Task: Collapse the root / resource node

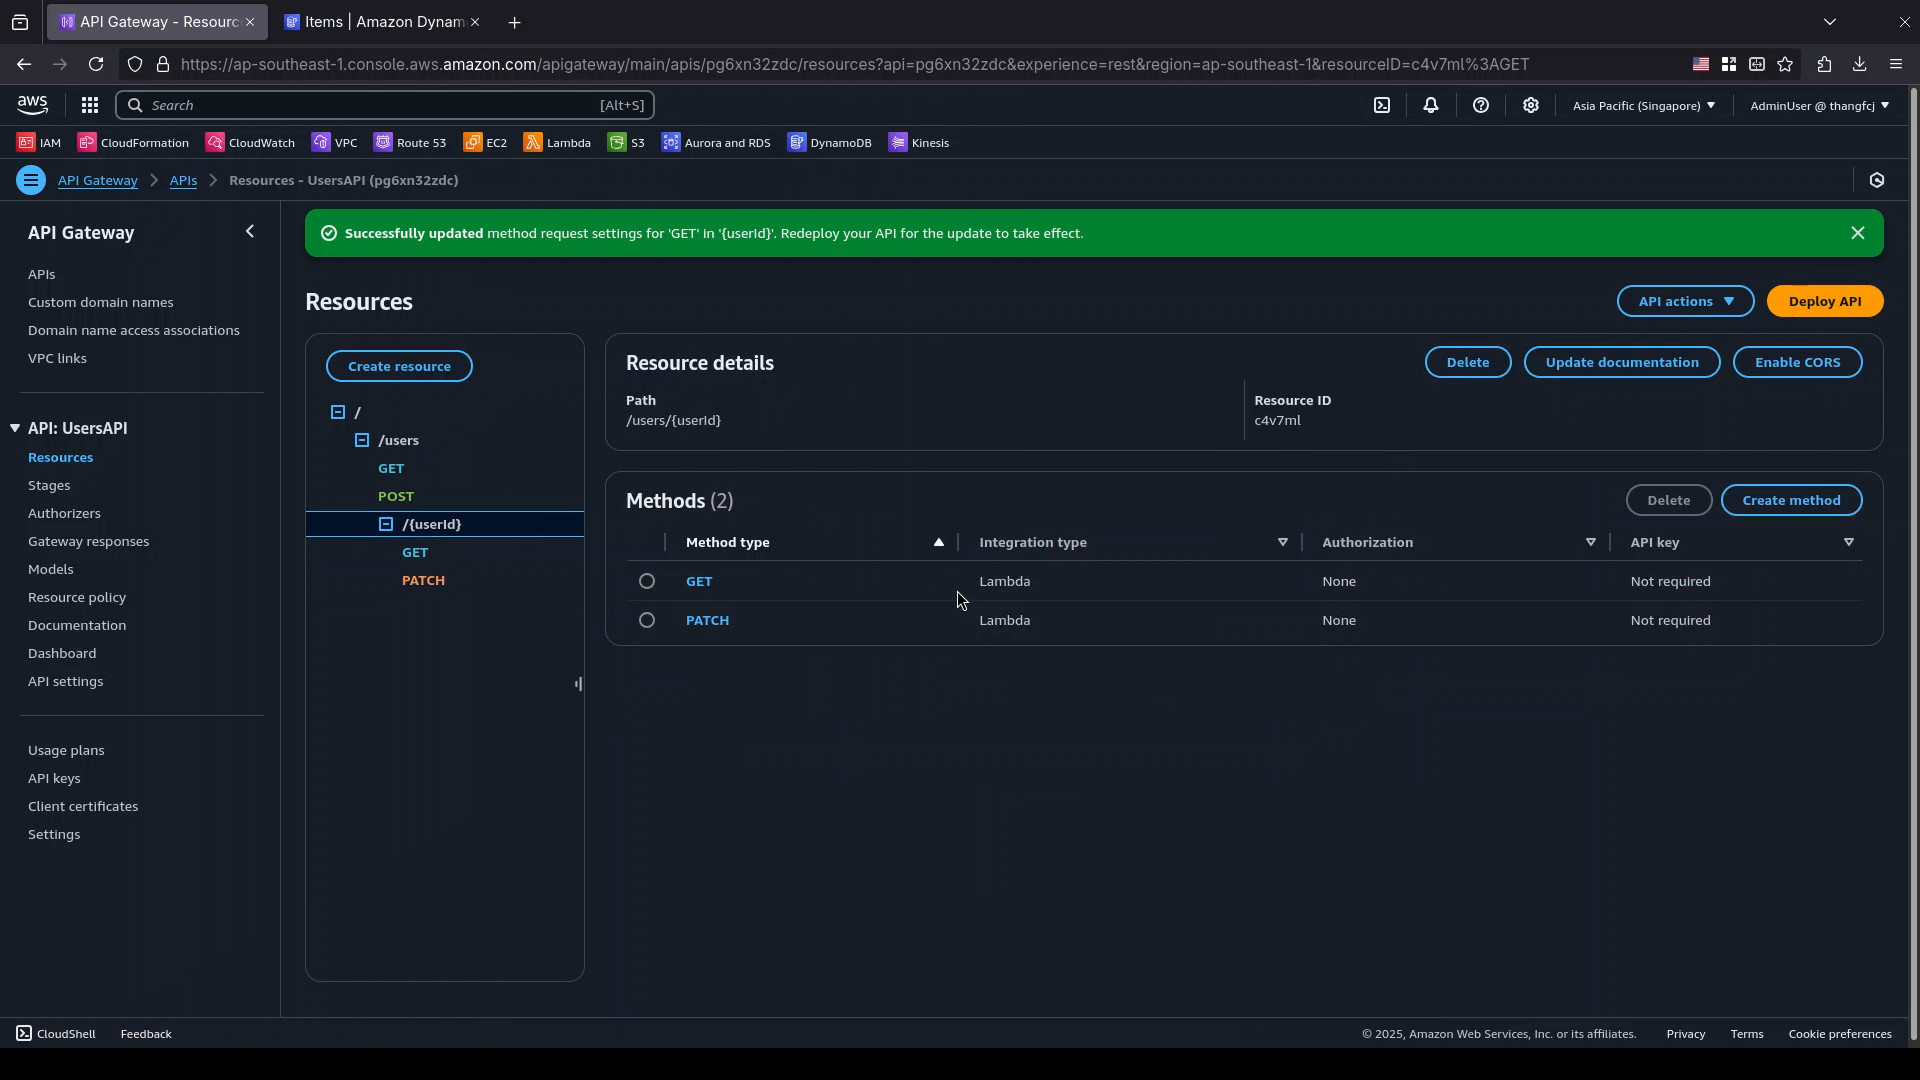Action: pyautogui.click(x=338, y=412)
